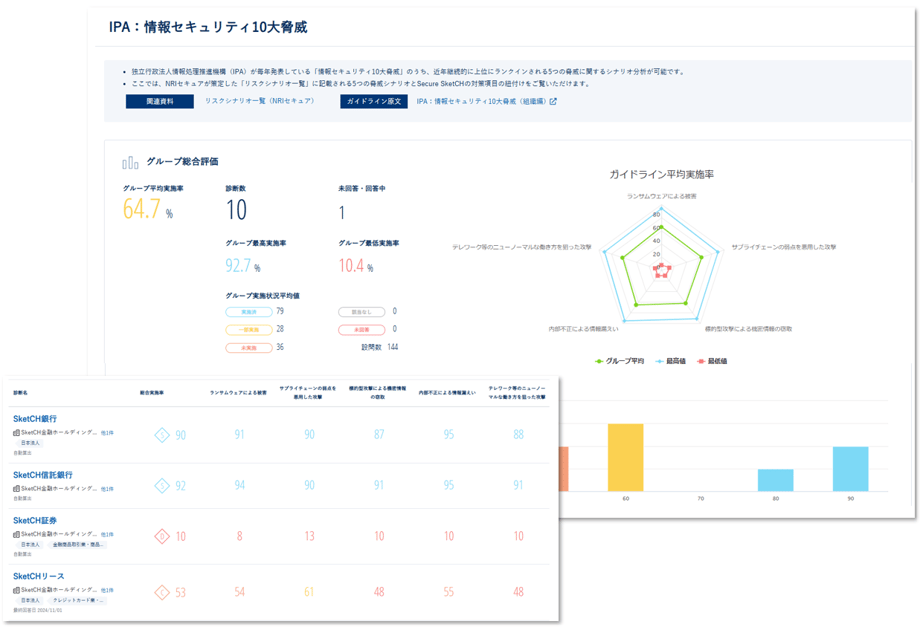Click the building icon under SketCH証券

pyautogui.click(x=17, y=535)
